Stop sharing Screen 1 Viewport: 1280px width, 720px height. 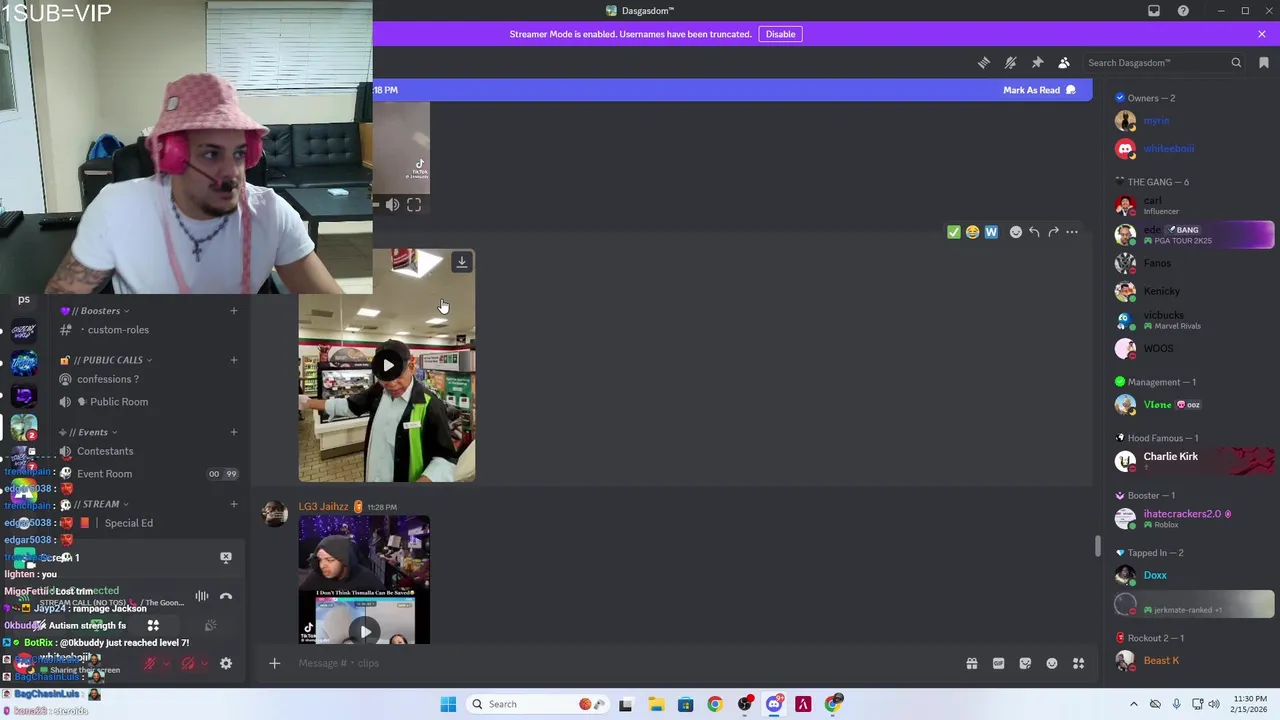226,558
